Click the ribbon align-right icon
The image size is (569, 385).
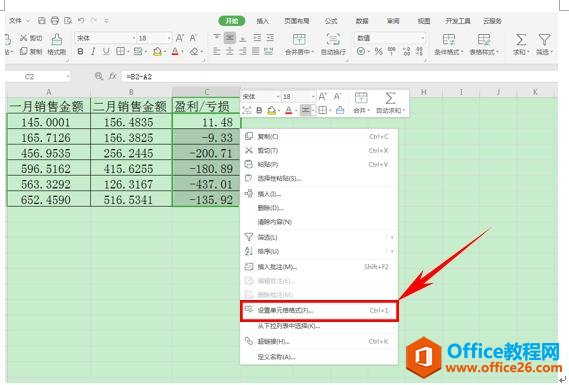tap(243, 52)
